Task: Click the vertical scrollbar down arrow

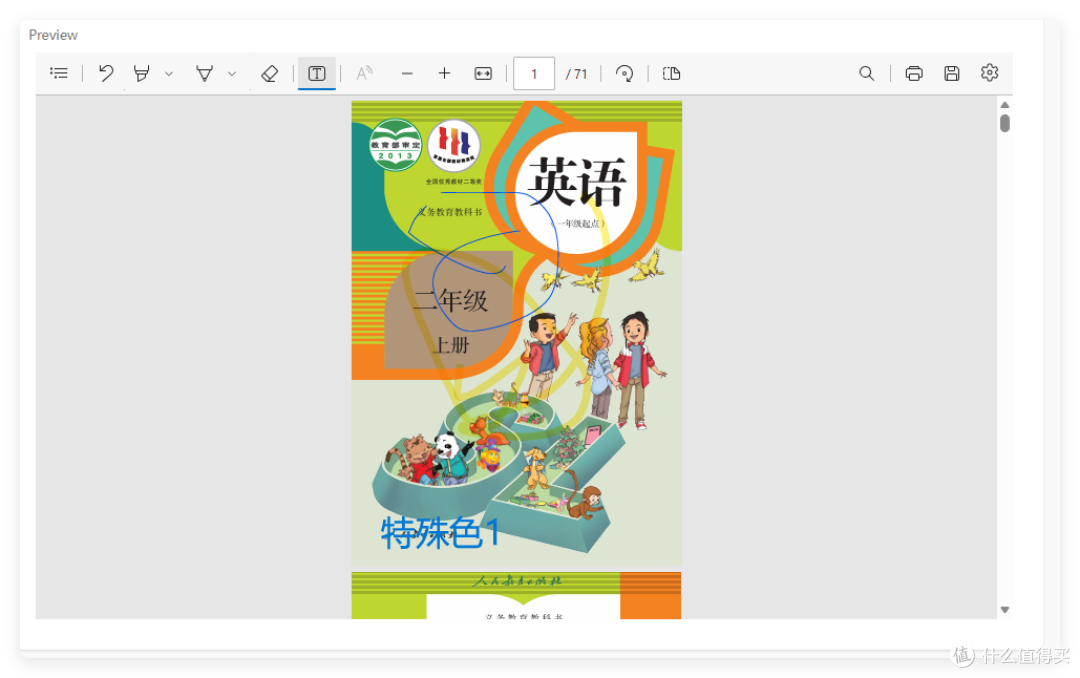Action: [1005, 609]
